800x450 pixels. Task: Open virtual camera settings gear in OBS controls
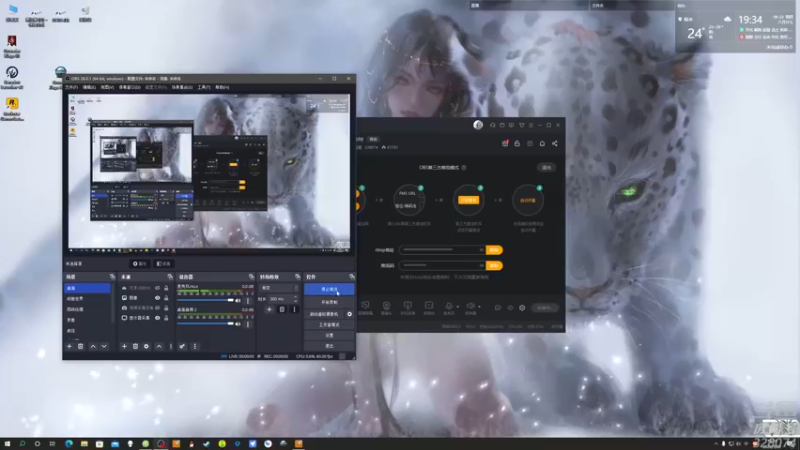pos(349,314)
